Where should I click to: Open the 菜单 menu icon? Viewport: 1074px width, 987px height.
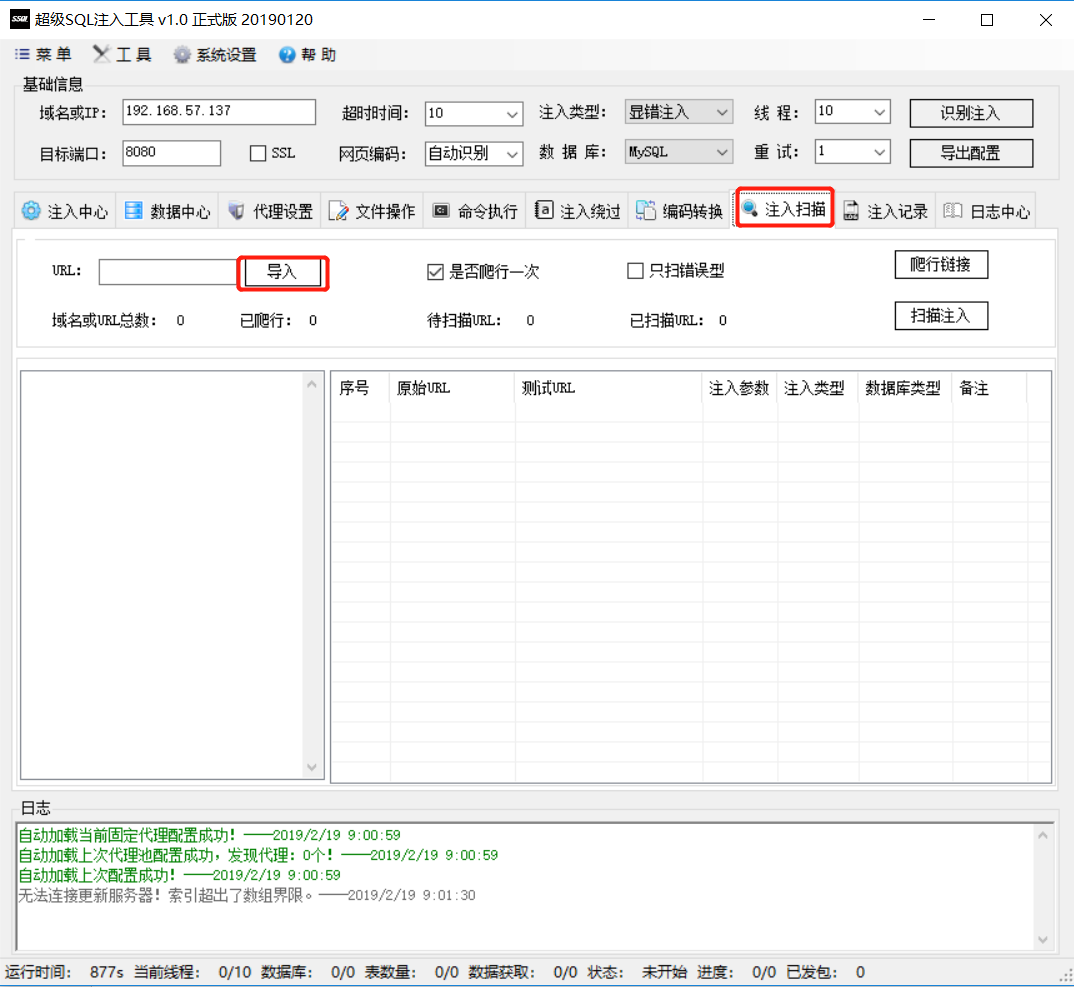[x=23, y=54]
